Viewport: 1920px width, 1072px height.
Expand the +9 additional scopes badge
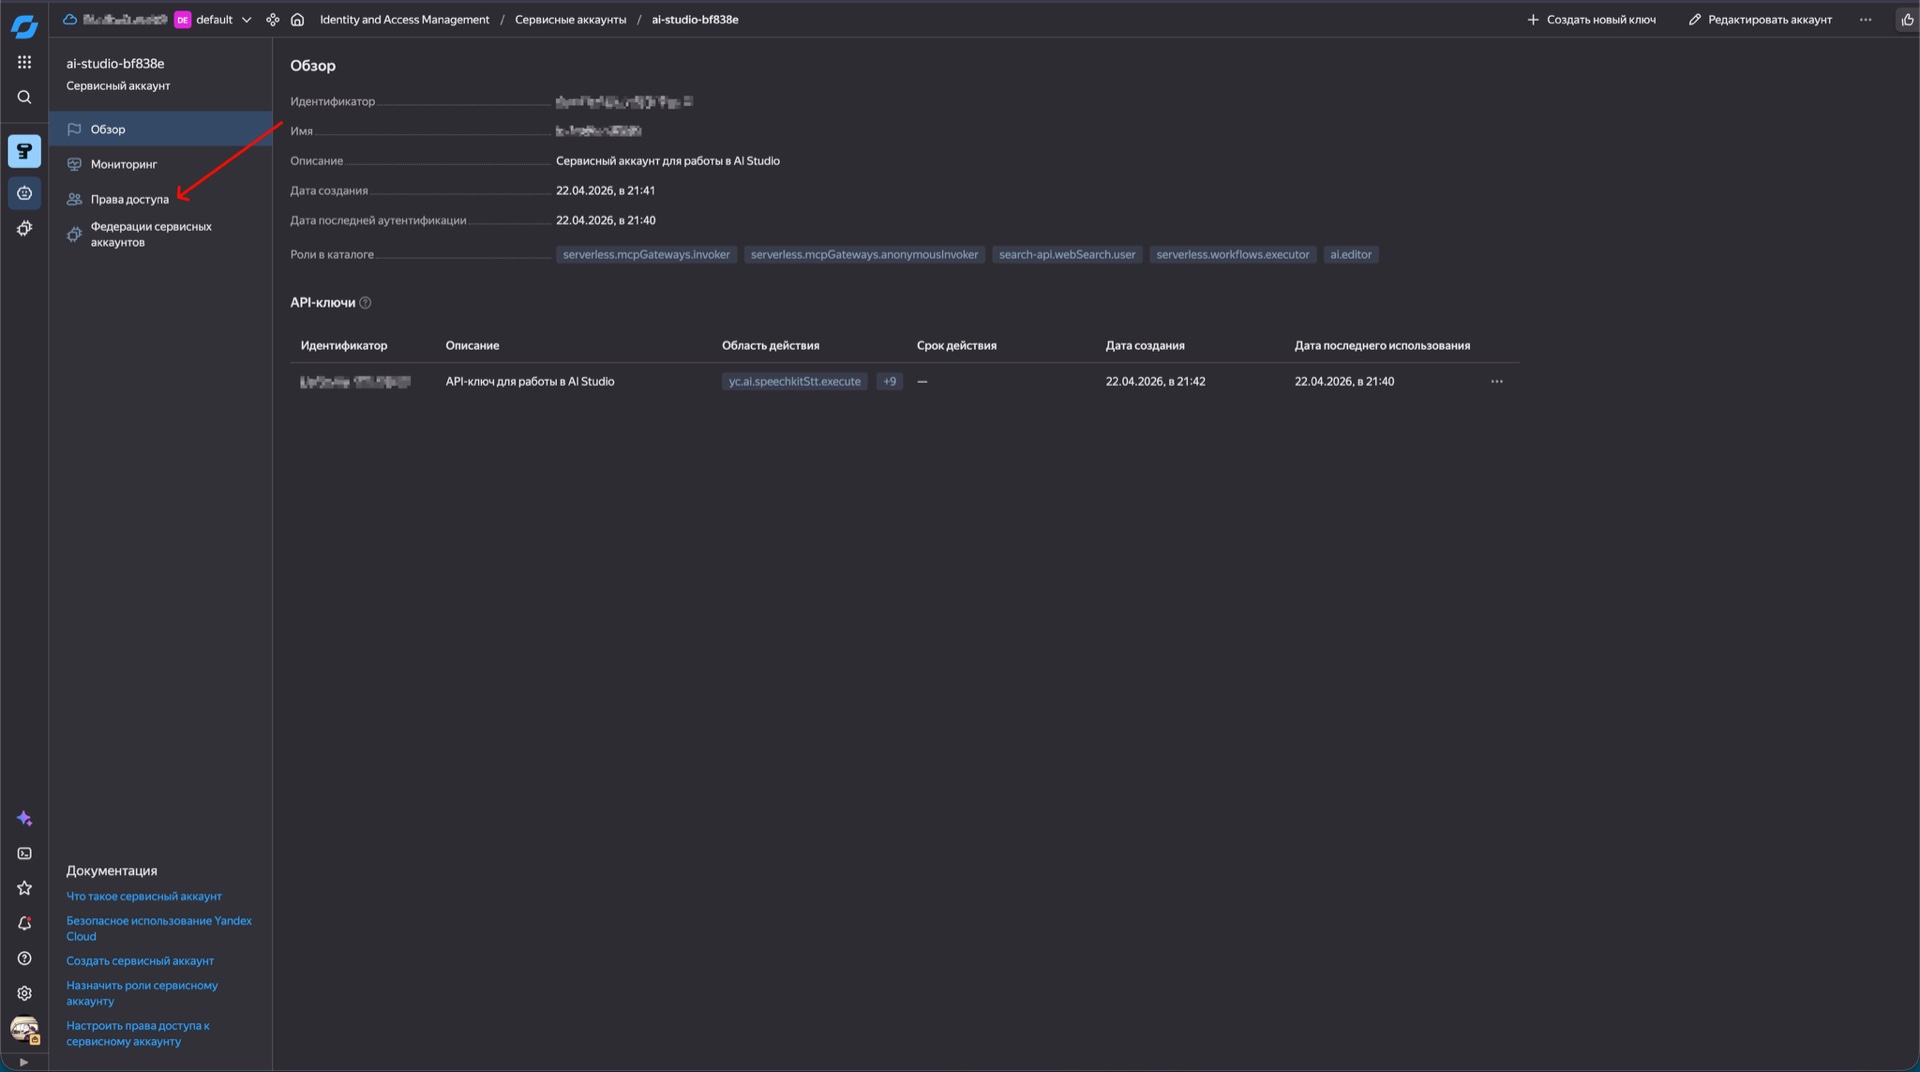(x=889, y=381)
